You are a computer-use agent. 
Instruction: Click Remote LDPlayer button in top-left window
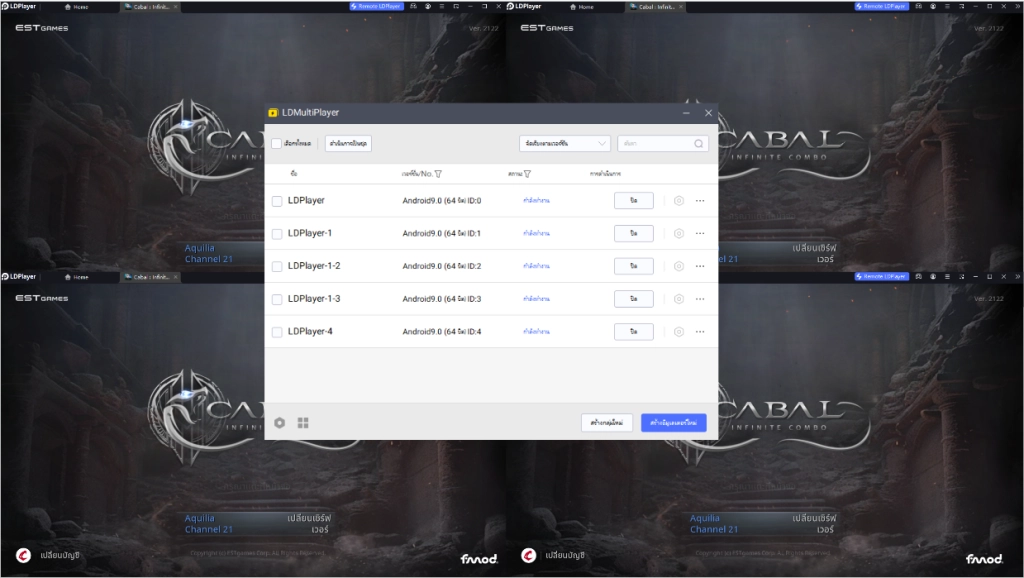(x=376, y=6)
